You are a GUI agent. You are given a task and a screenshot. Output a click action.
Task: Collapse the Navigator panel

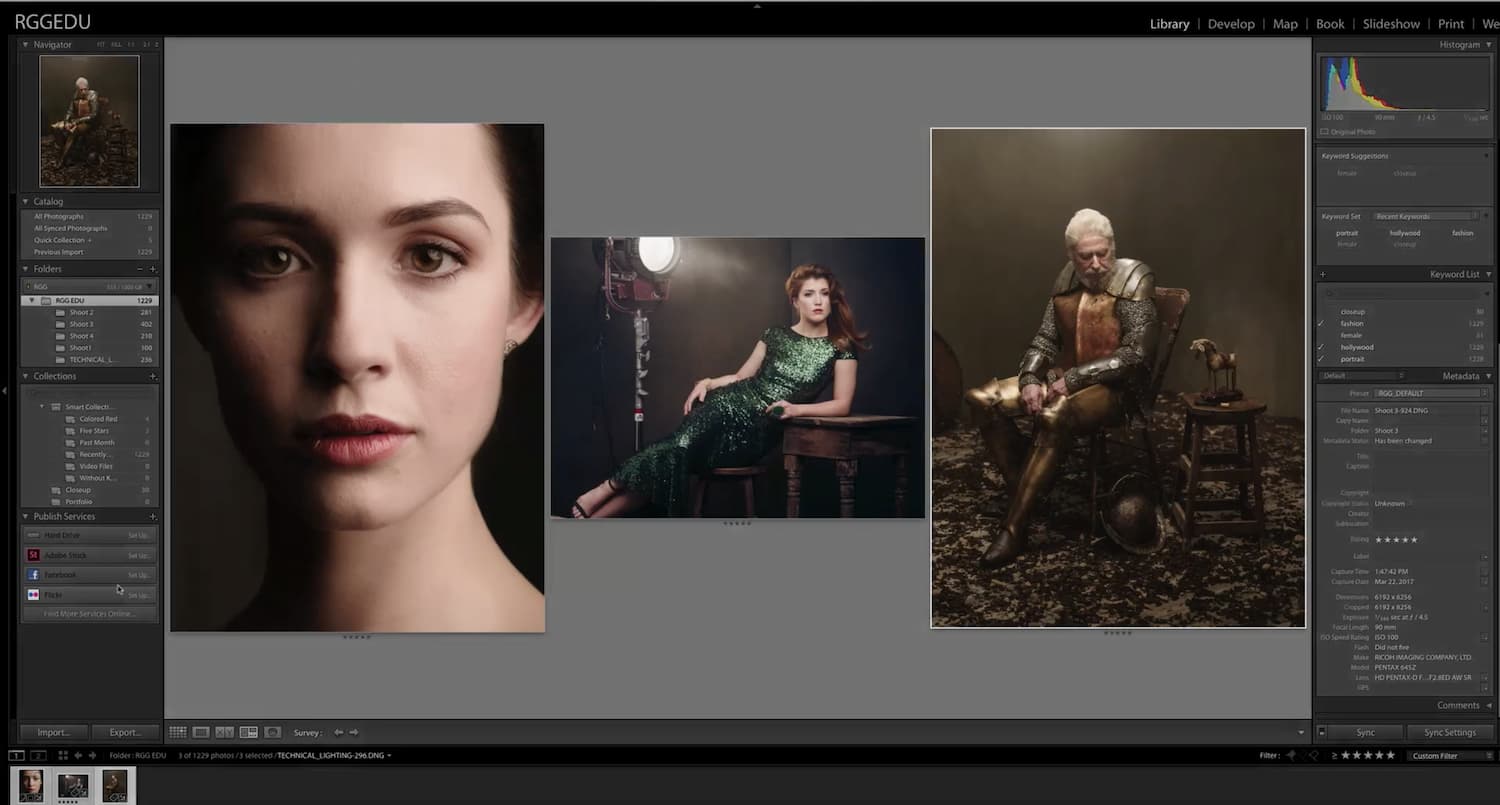[26, 45]
